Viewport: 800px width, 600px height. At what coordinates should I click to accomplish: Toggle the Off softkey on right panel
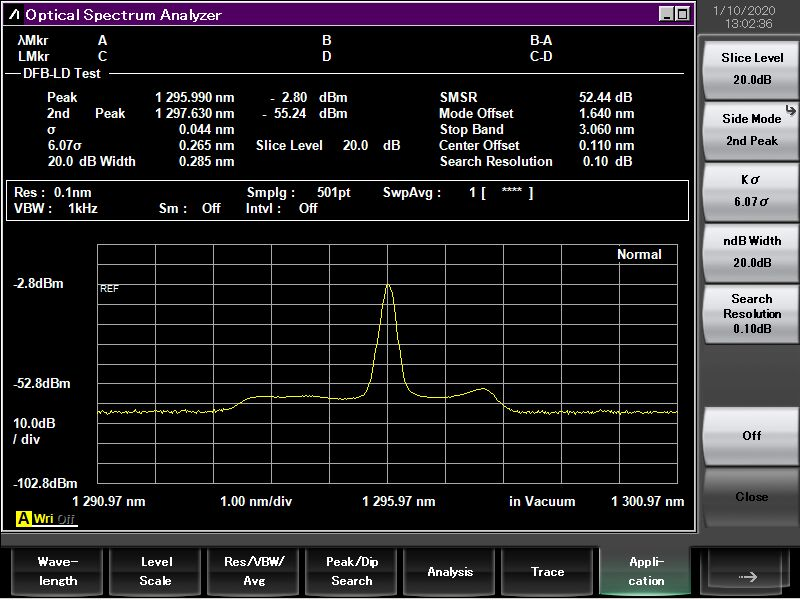click(x=751, y=436)
